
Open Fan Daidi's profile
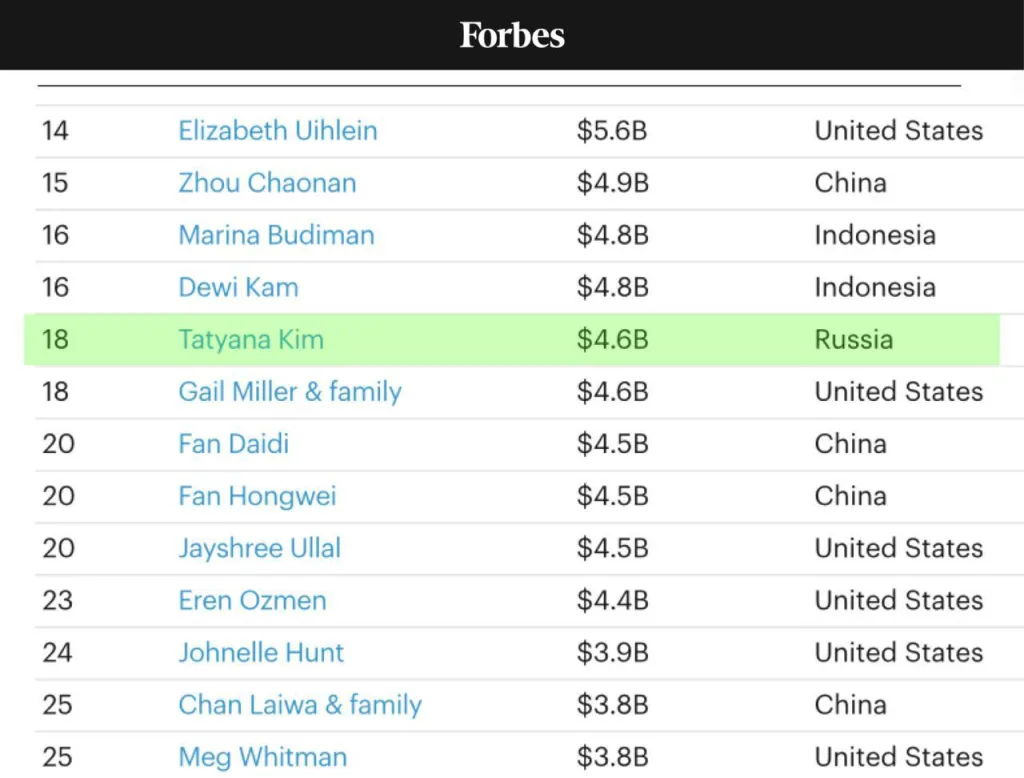click(233, 443)
